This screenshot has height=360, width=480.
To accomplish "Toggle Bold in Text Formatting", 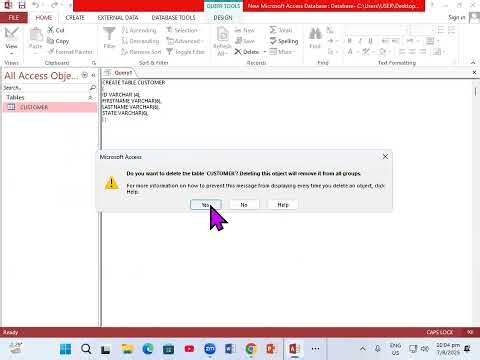I will (x=349, y=41).
